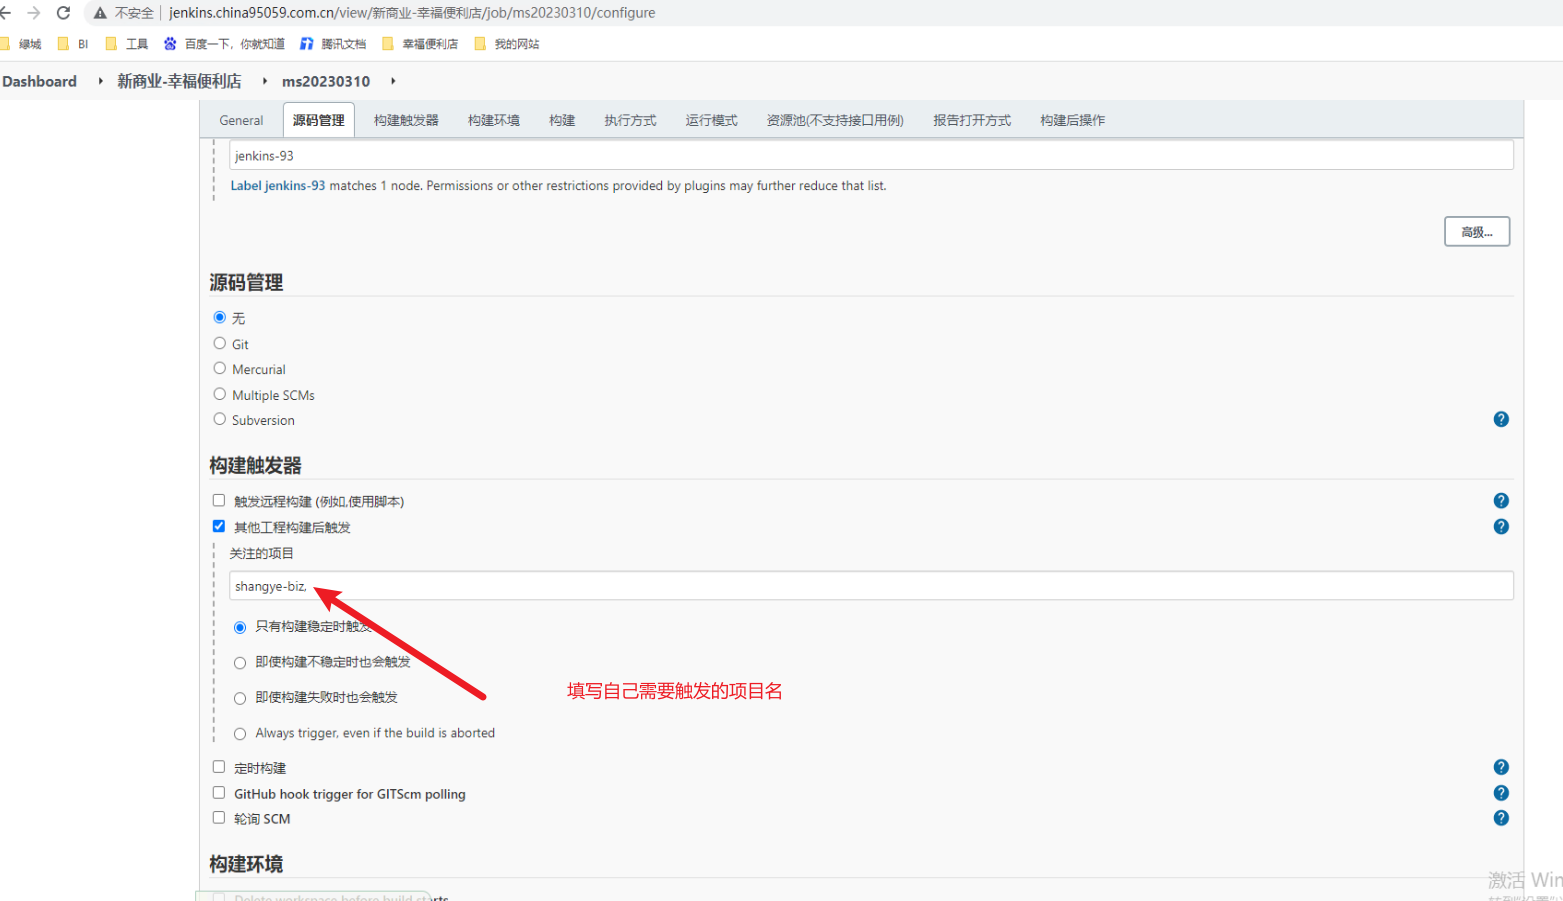Reload the page with refresh icon

[x=63, y=13]
